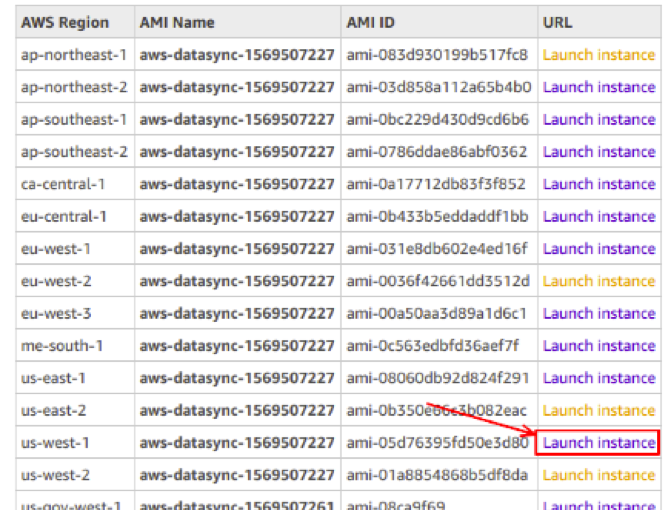The width and height of the screenshot is (666, 510).
Task: Select AMI ID ami-0786ddae86abf0362
Action: [x=437, y=152]
